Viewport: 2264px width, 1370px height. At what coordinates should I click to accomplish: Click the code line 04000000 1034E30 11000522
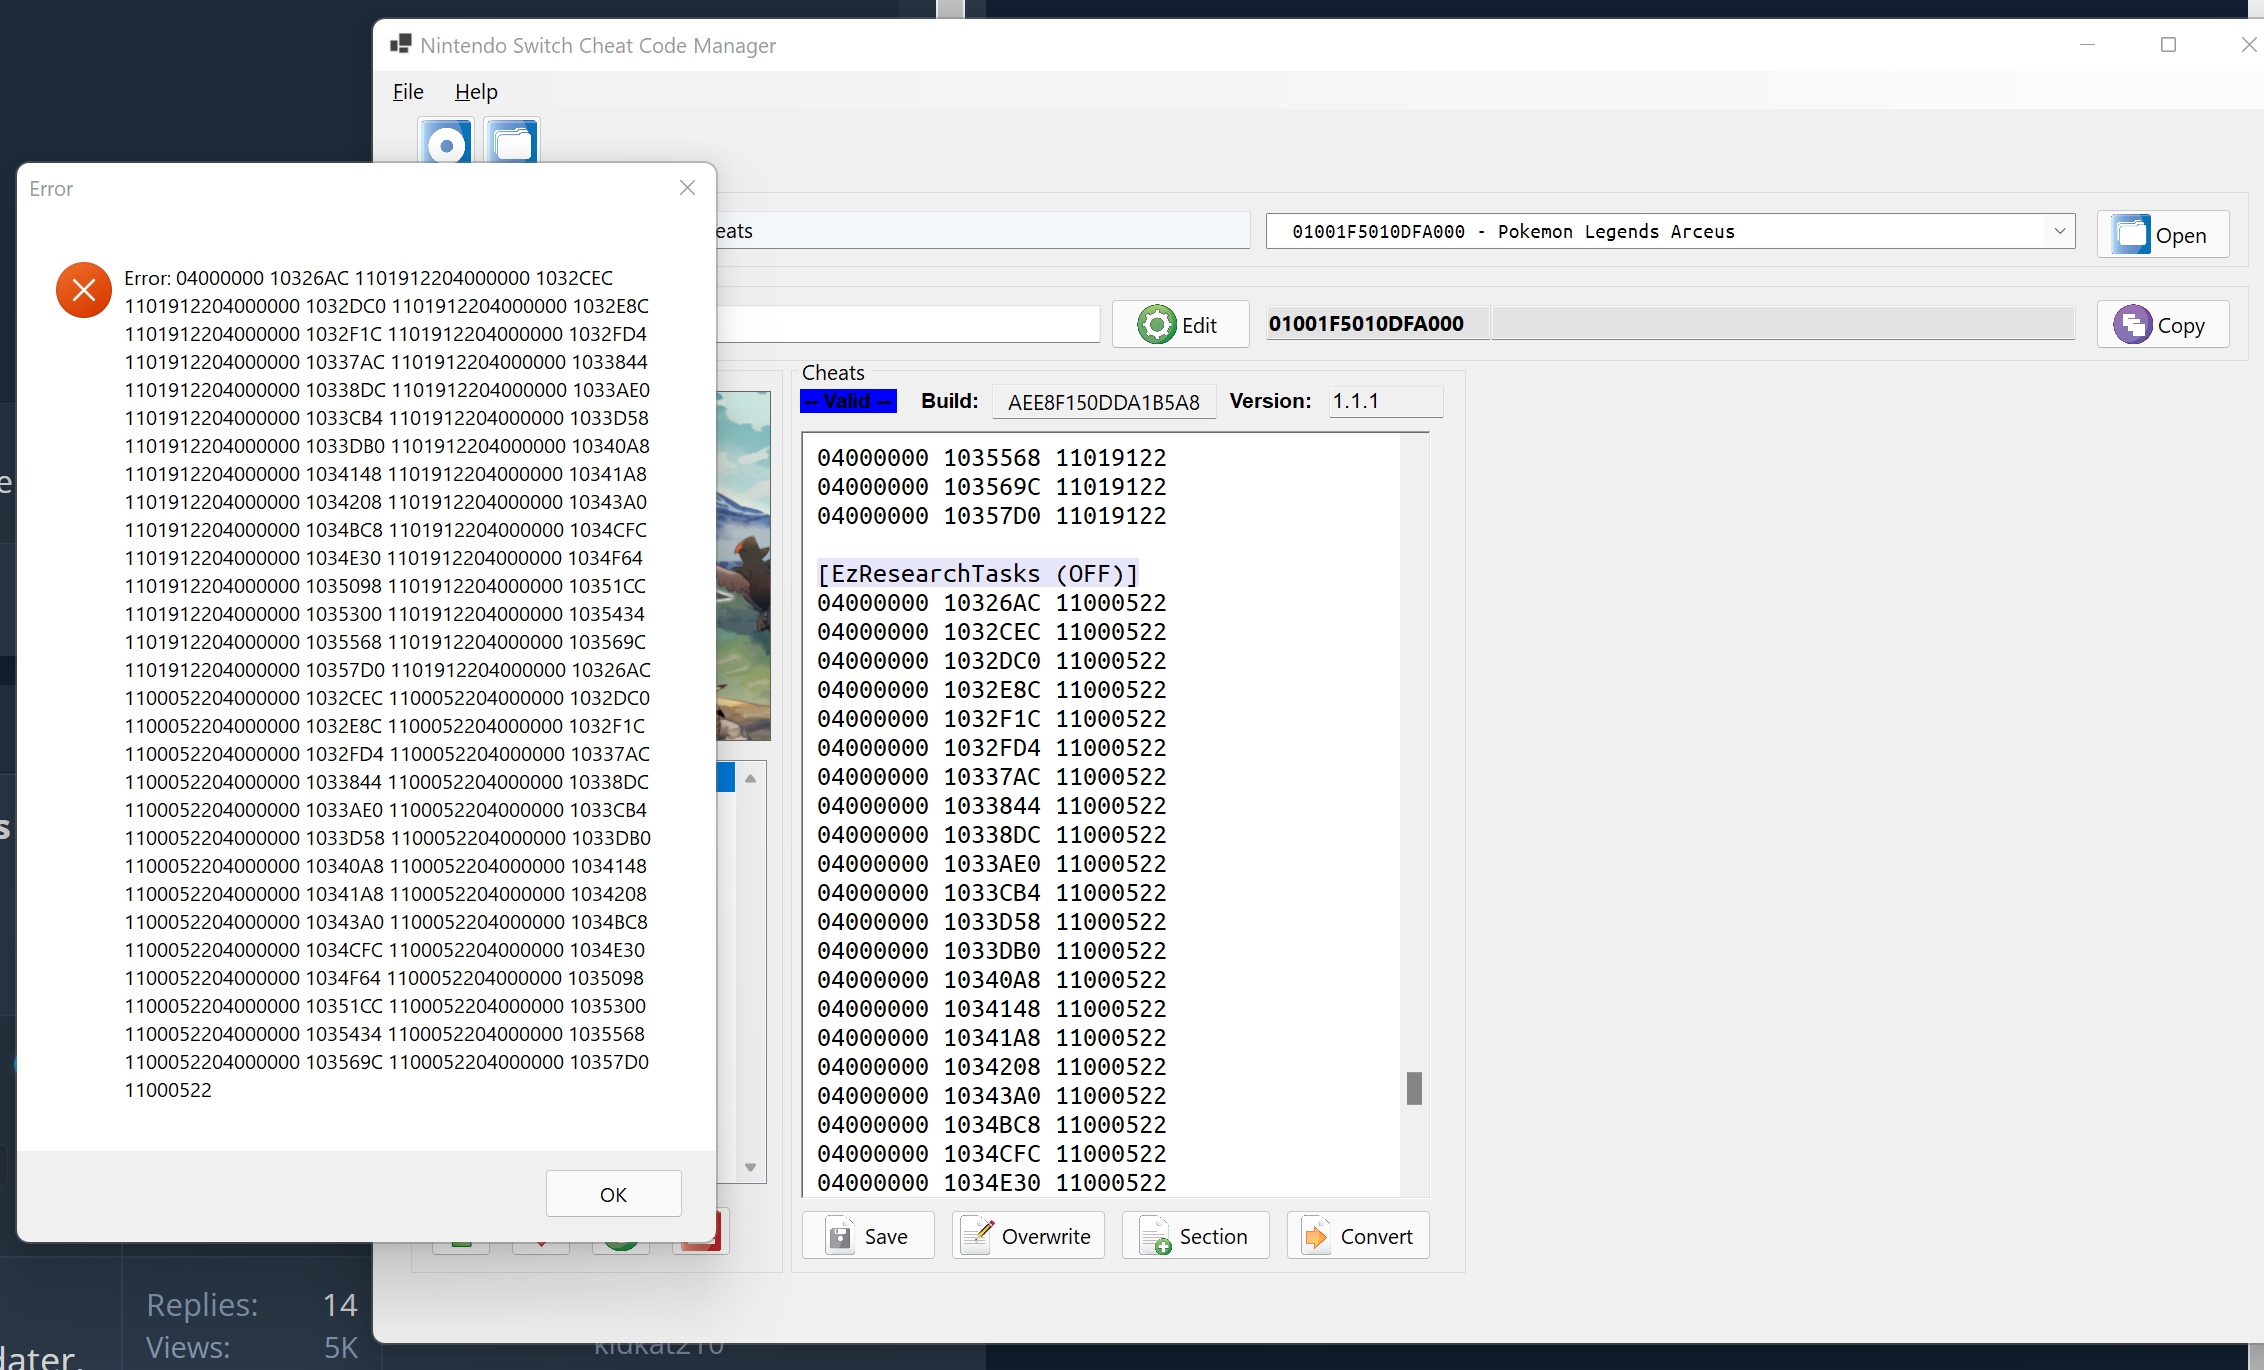tap(992, 1183)
